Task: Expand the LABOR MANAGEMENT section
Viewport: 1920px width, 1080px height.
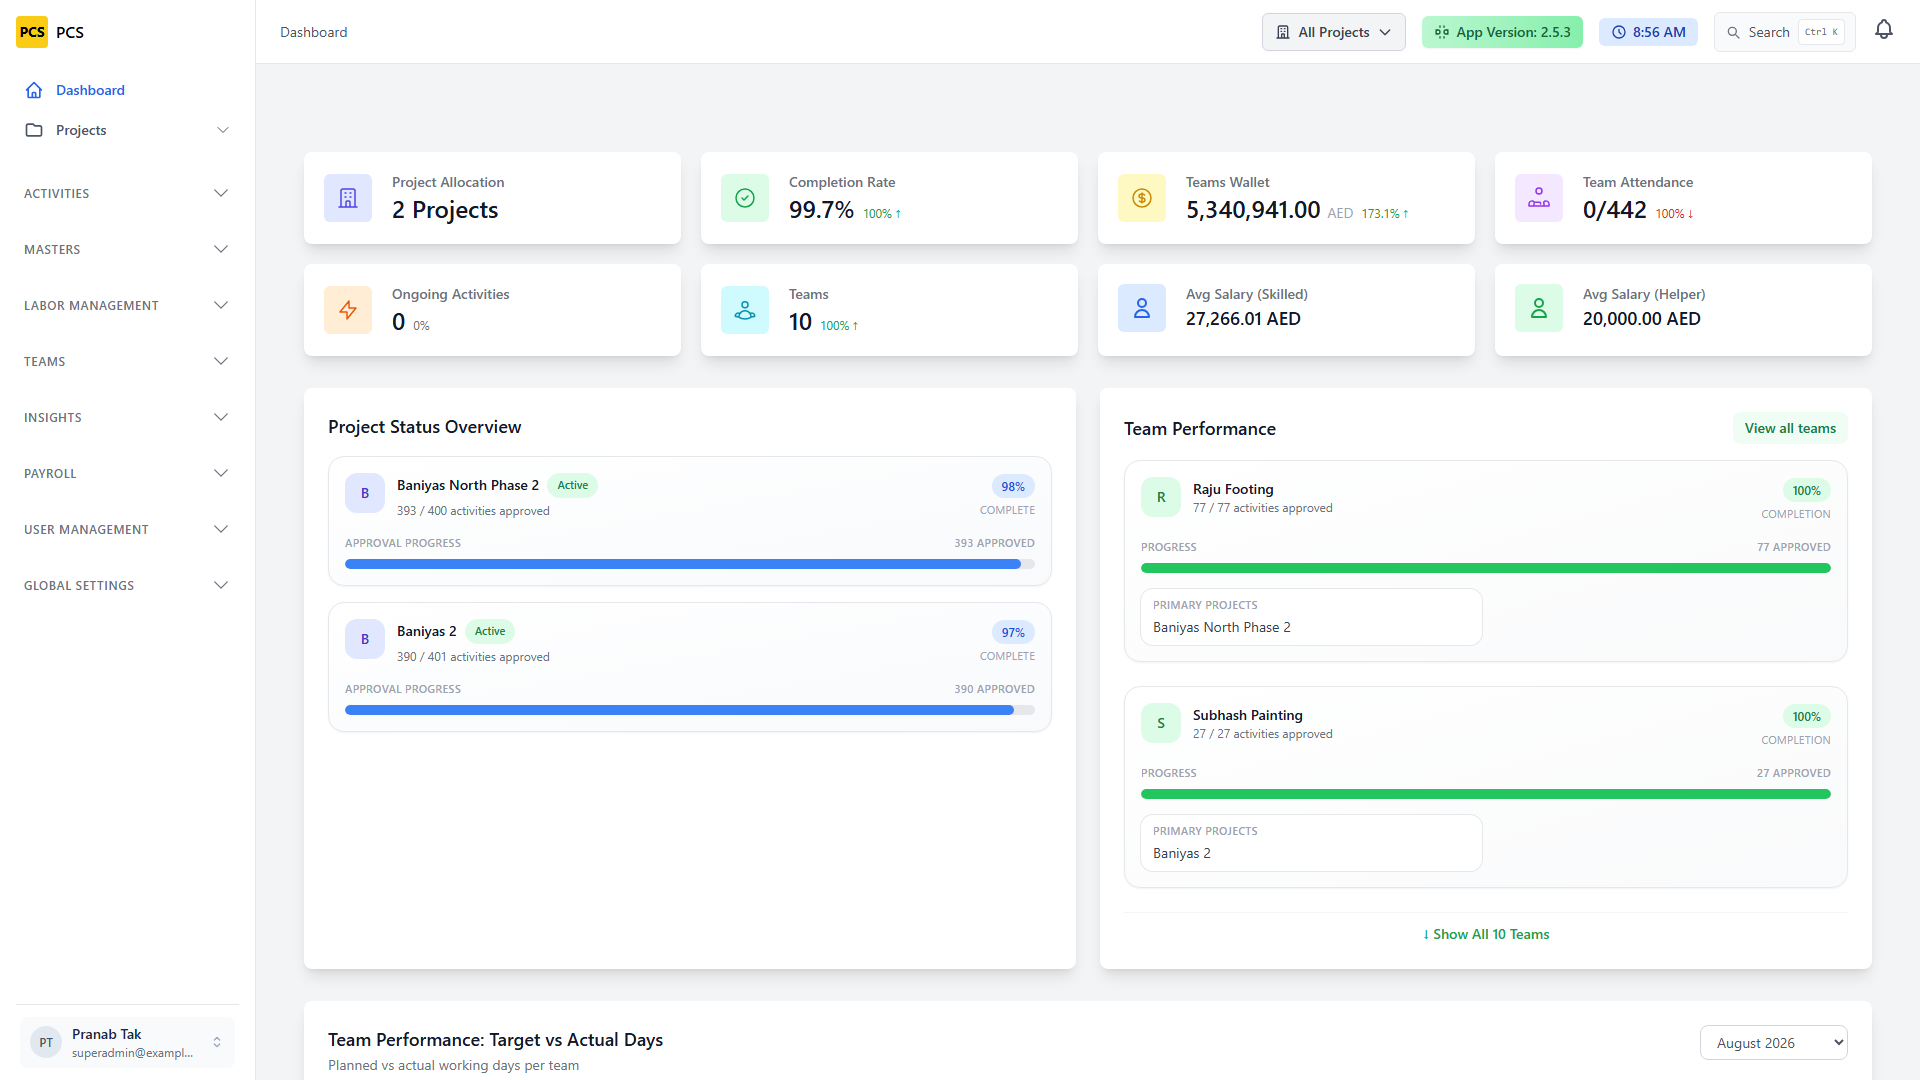Action: pyautogui.click(x=127, y=305)
